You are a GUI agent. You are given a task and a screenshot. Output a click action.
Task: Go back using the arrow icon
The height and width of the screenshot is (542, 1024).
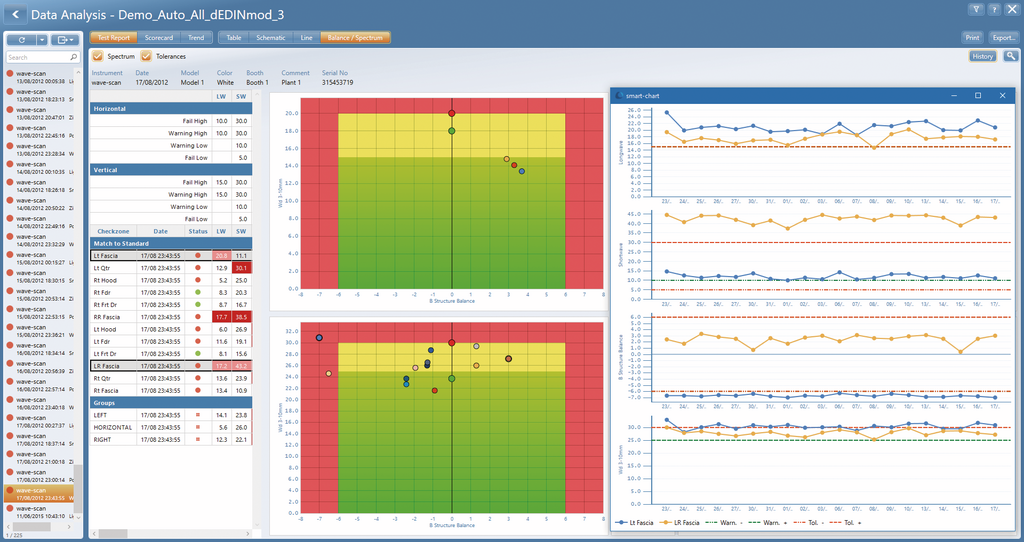(15, 14)
